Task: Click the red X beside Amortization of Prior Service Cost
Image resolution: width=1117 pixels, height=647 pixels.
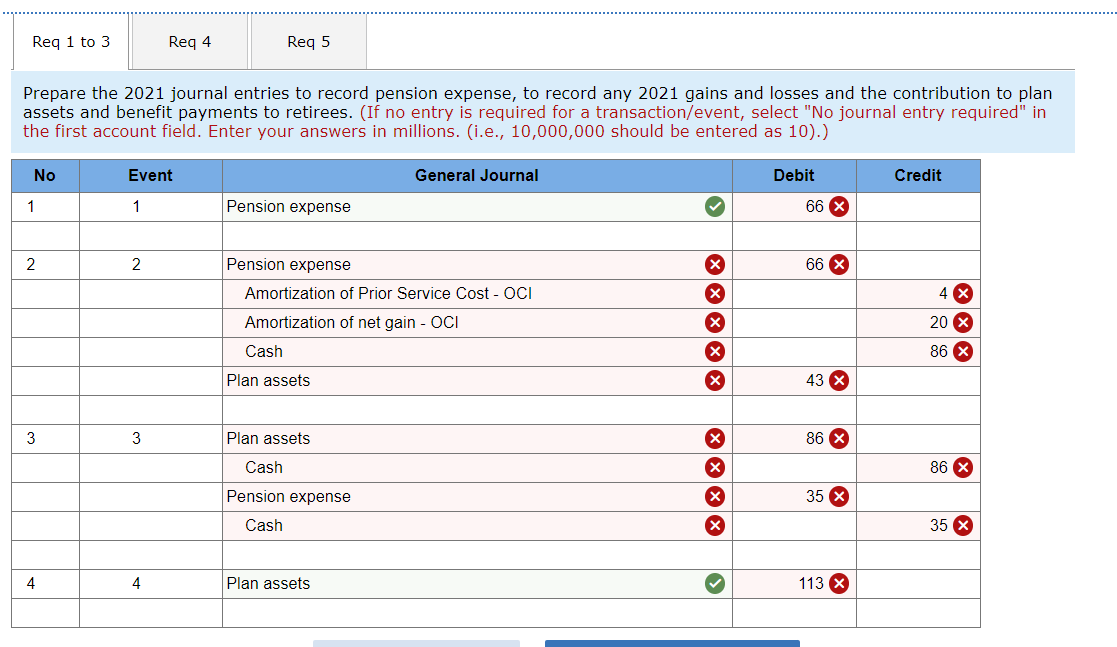Action: tap(715, 293)
